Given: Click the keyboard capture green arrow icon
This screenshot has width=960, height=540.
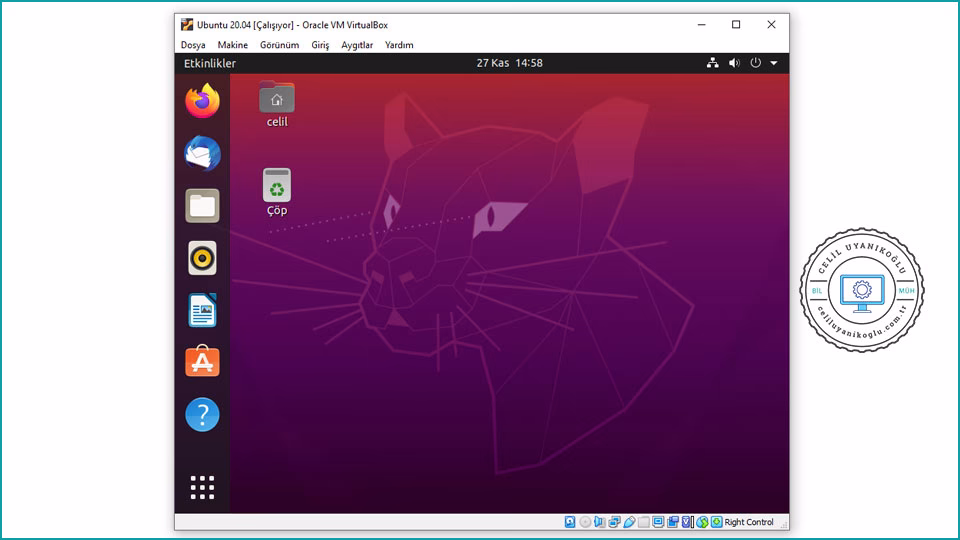Looking at the screenshot, I should 716,522.
